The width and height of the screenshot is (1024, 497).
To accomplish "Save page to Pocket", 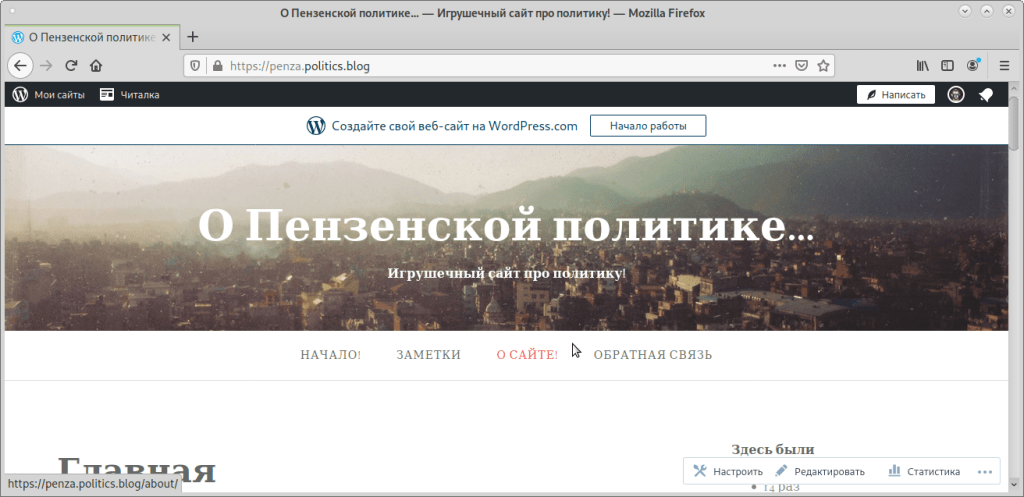I will (802, 66).
